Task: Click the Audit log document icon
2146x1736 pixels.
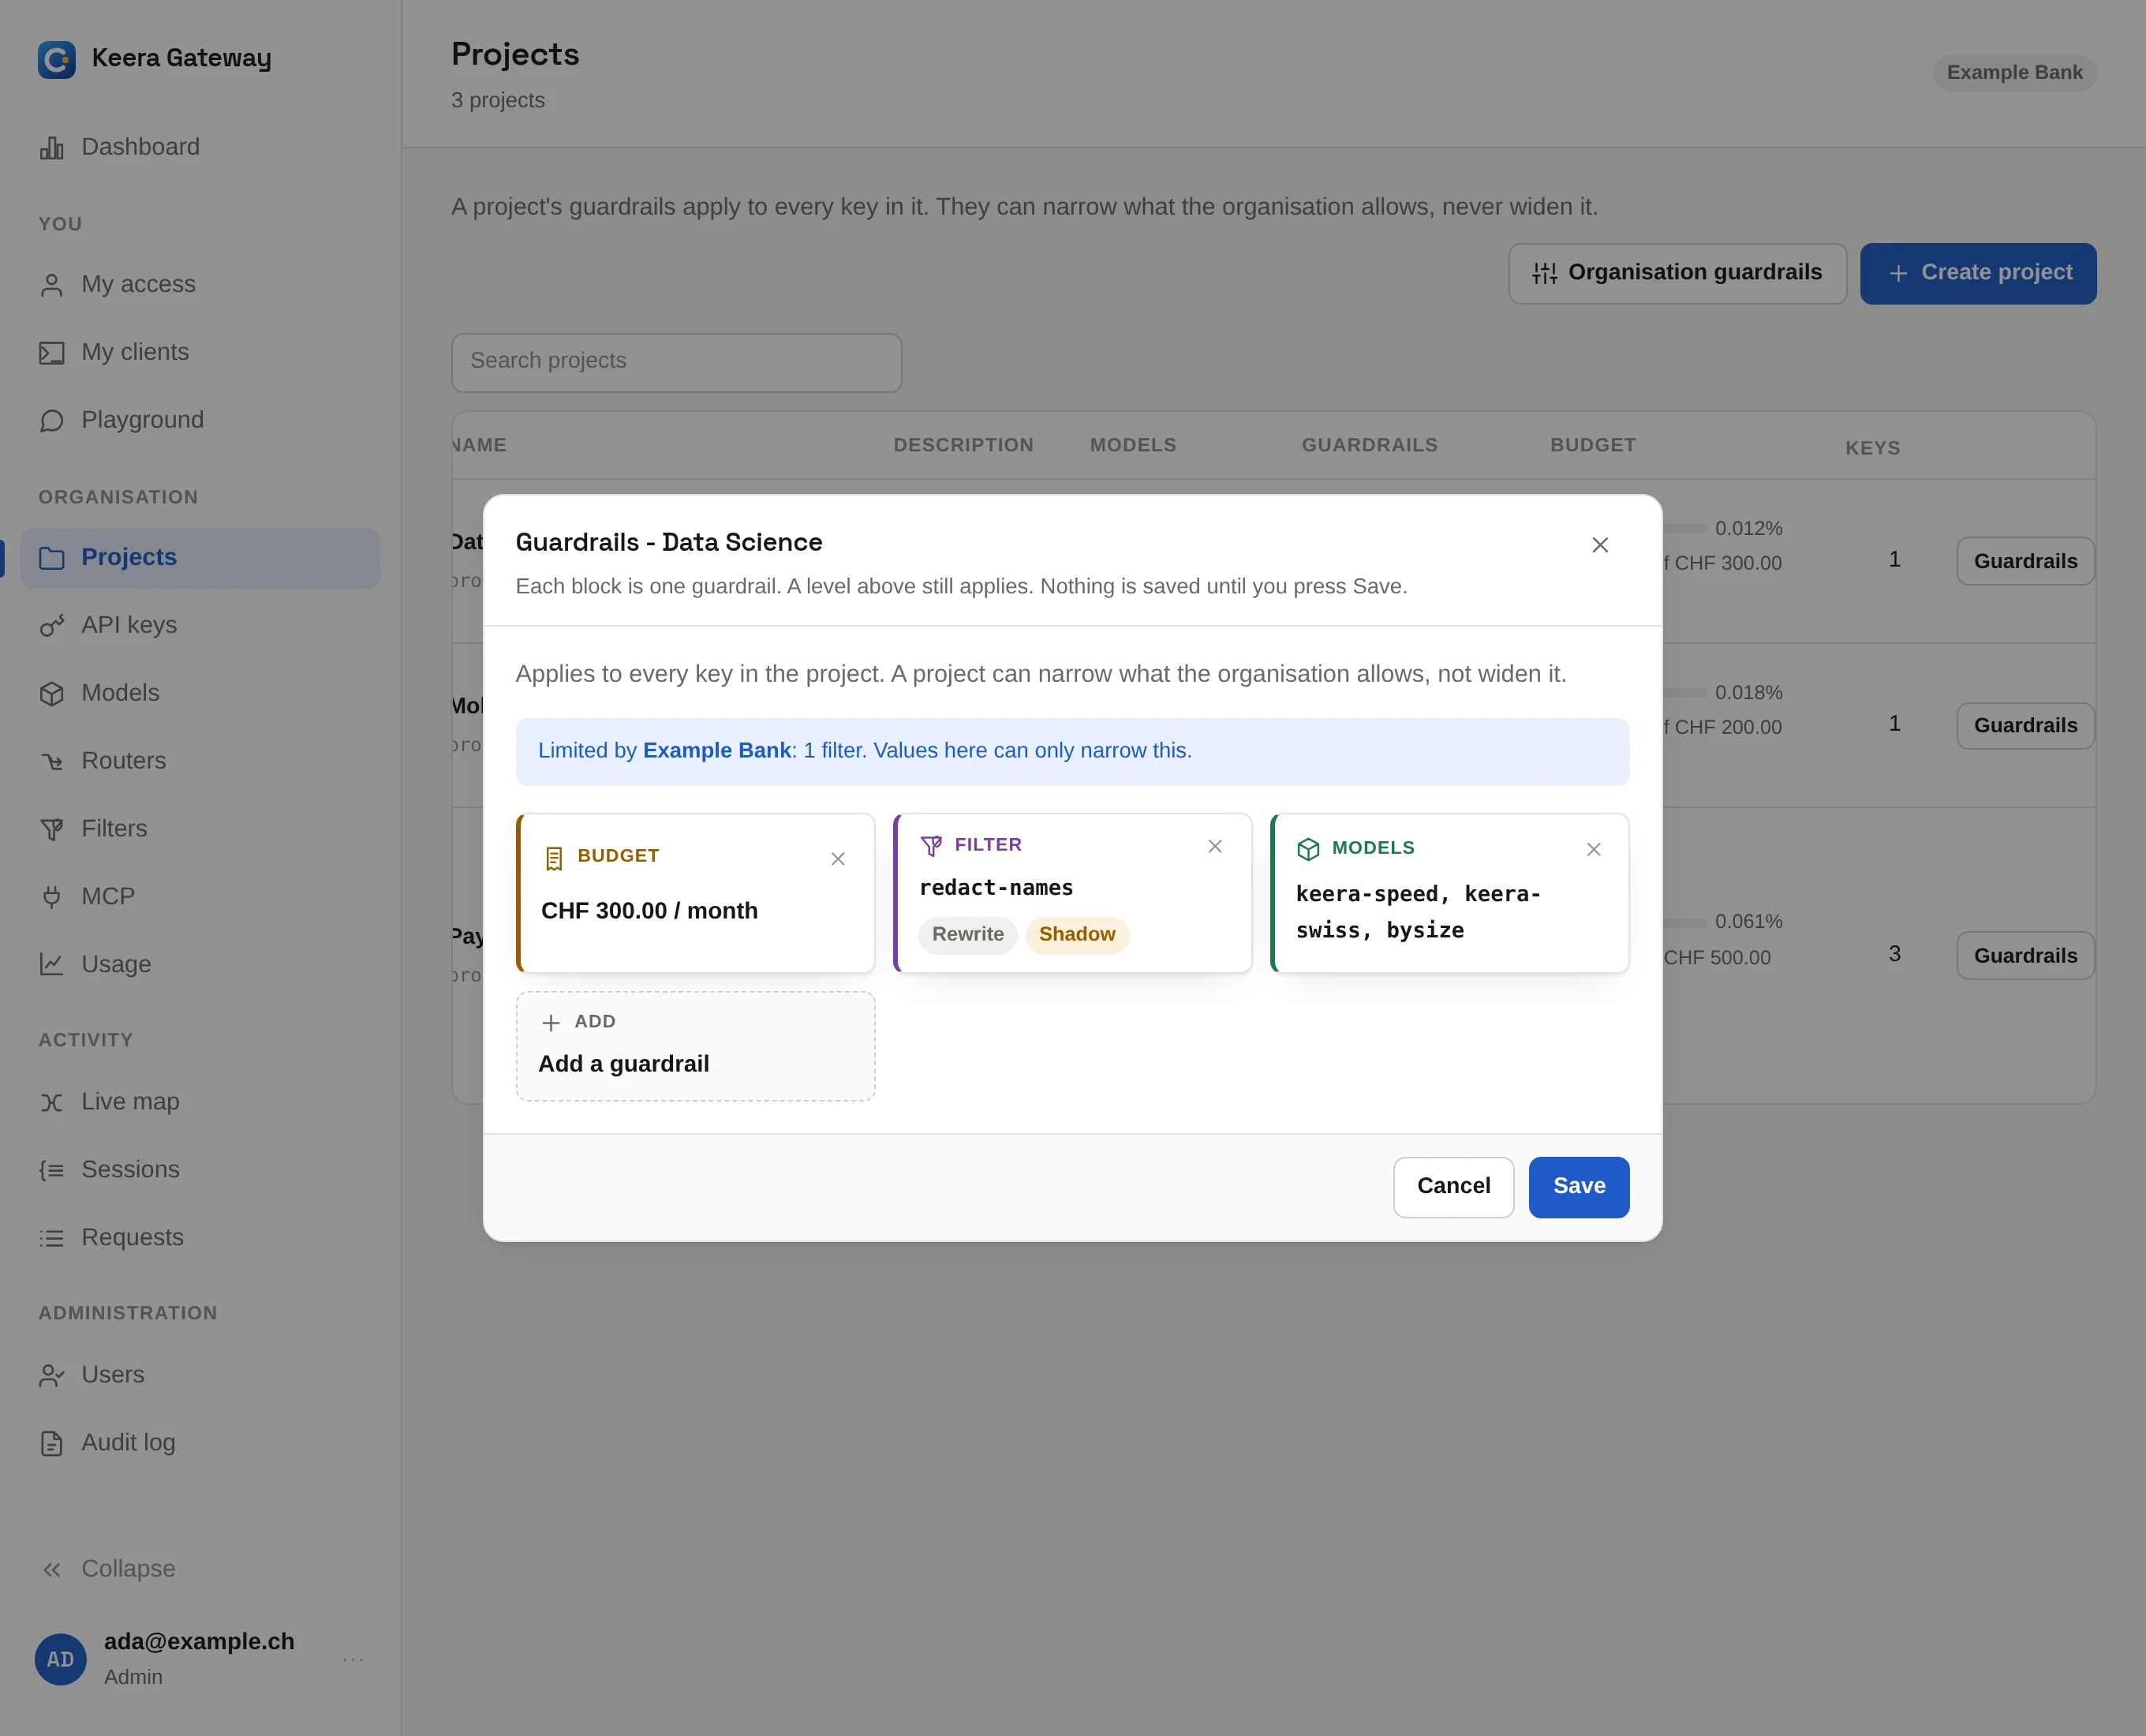Action: tap(52, 1443)
